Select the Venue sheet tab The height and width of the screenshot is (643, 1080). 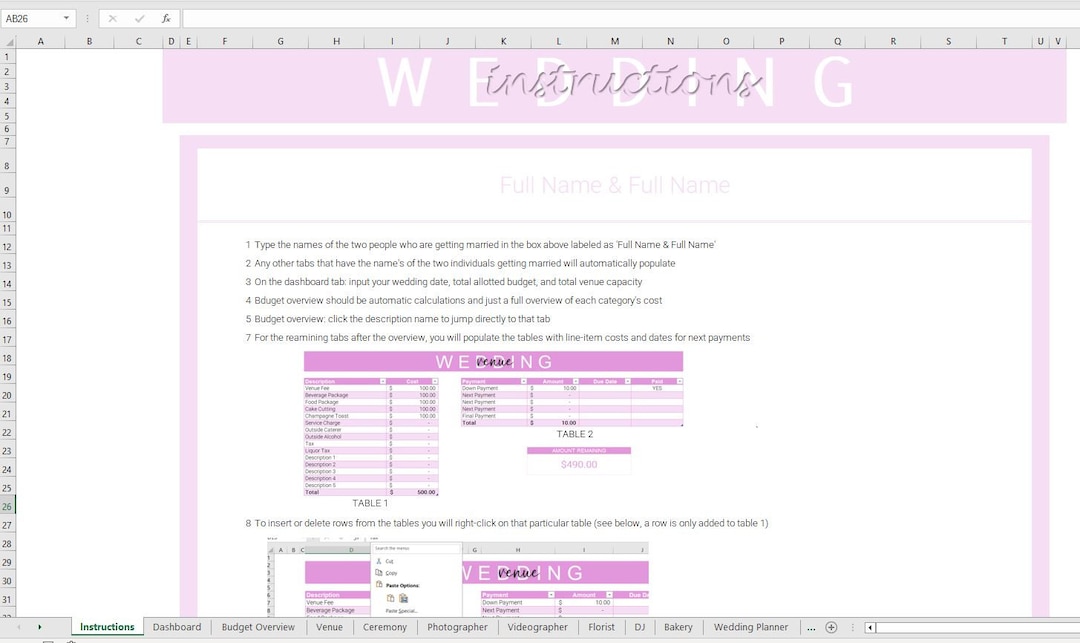click(329, 627)
